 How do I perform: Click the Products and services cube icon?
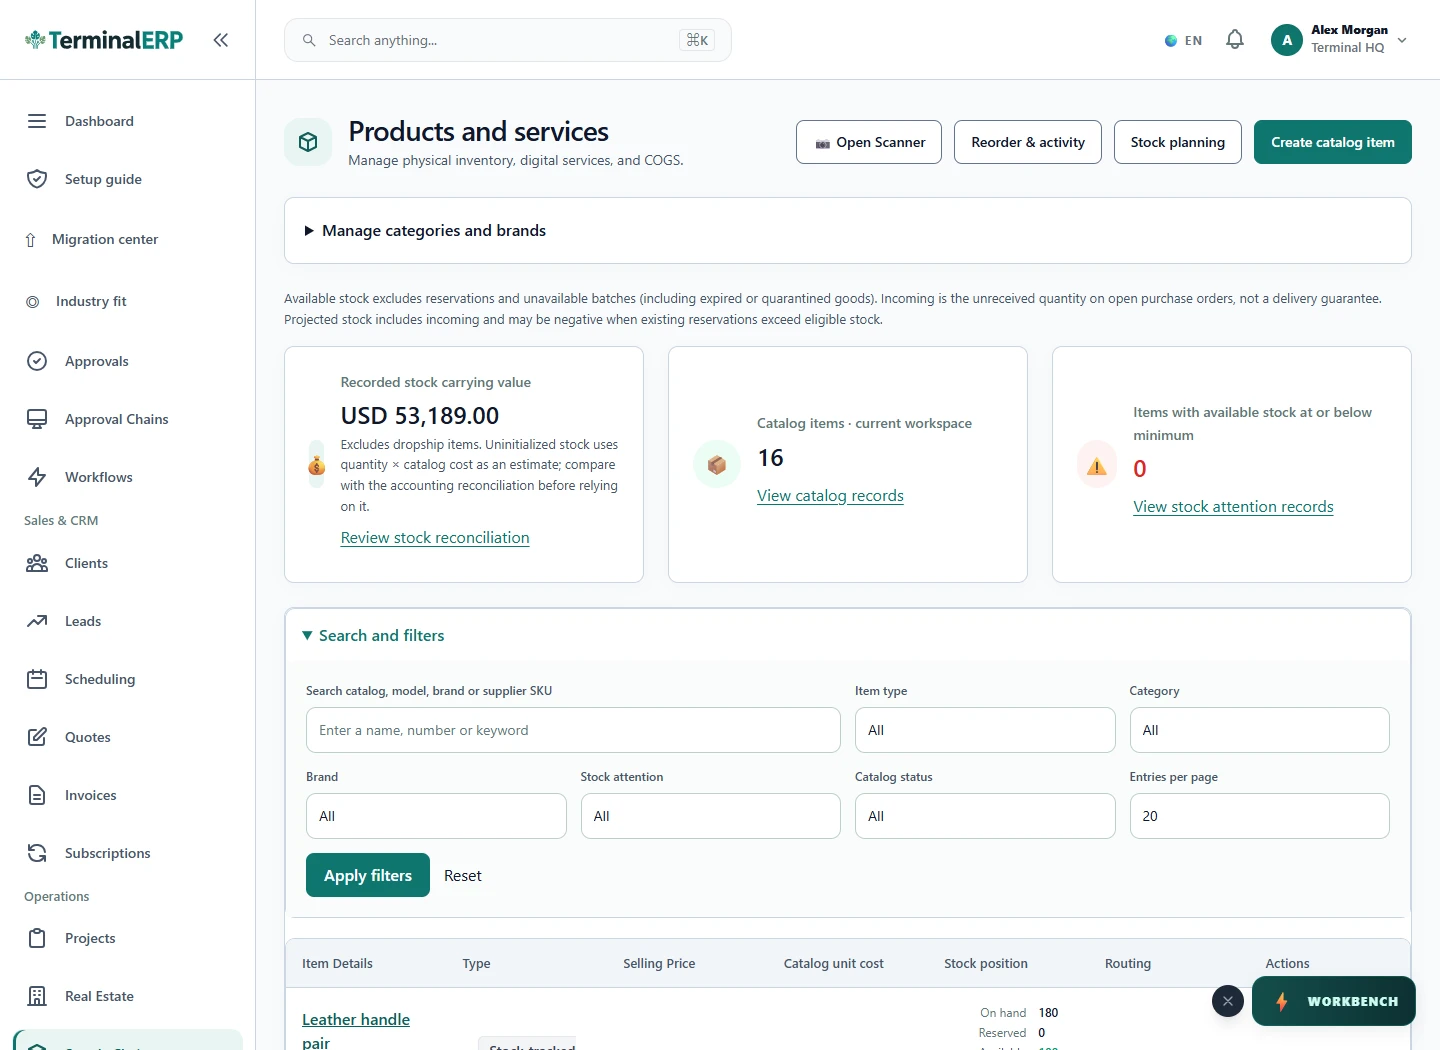(x=308, y=142)
